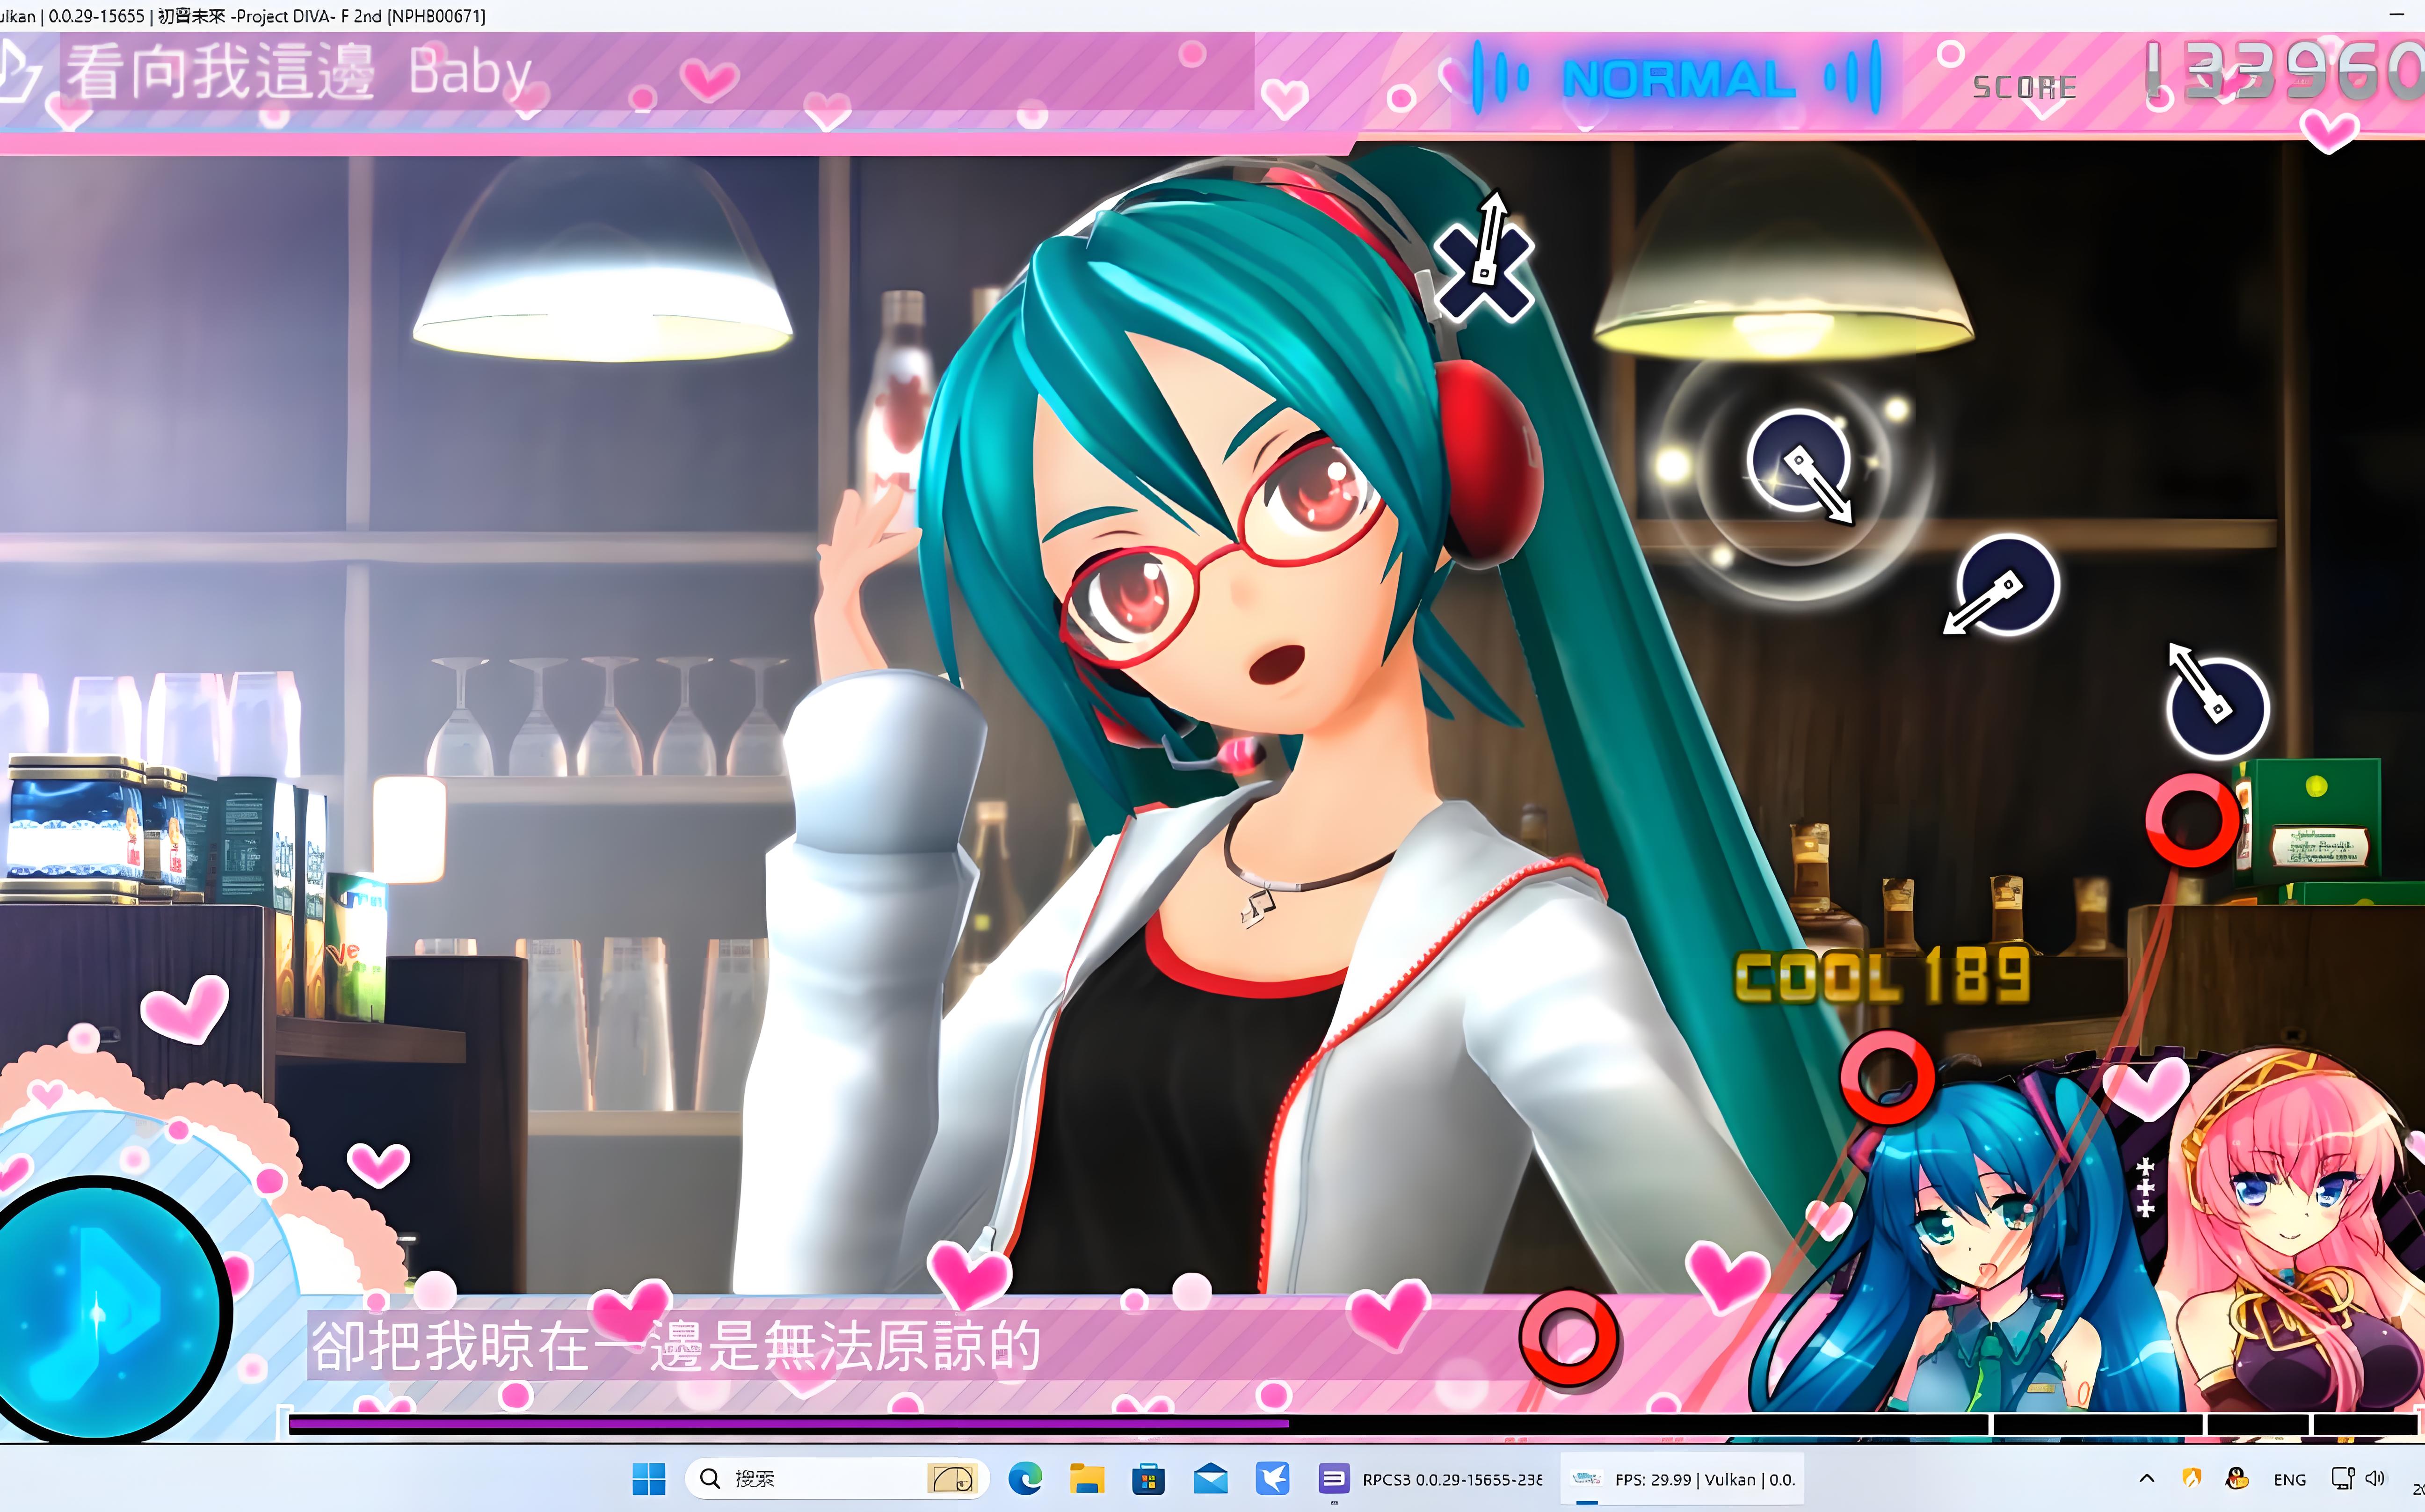Open Microsoft Store from taskbar
2425x1512 pixels.
coord(1148,1479)
